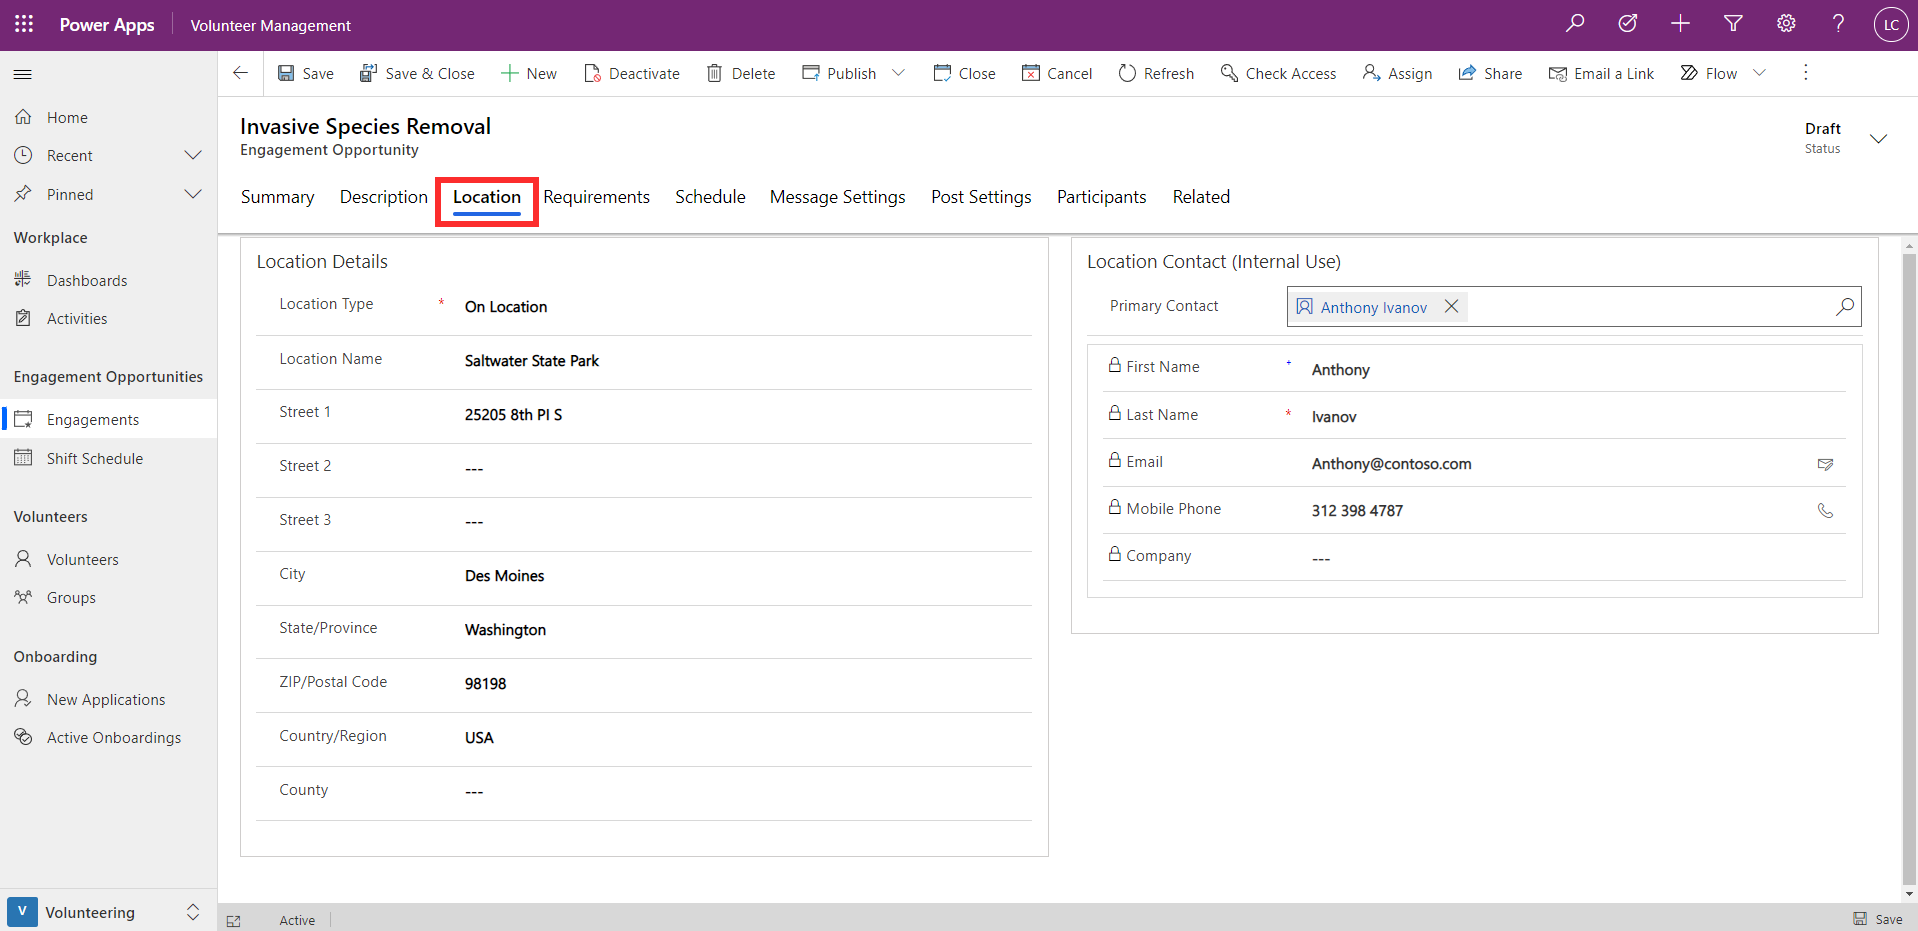
Task: Expand the Publish dropdown chevron
Action: click(898, 73)
